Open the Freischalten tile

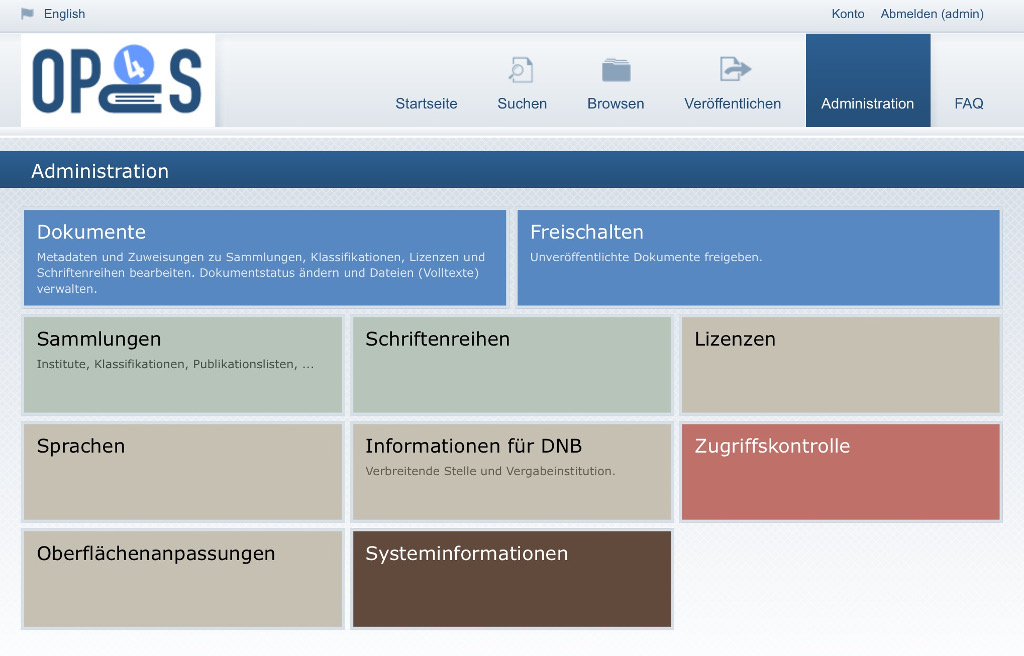[758, 257]
